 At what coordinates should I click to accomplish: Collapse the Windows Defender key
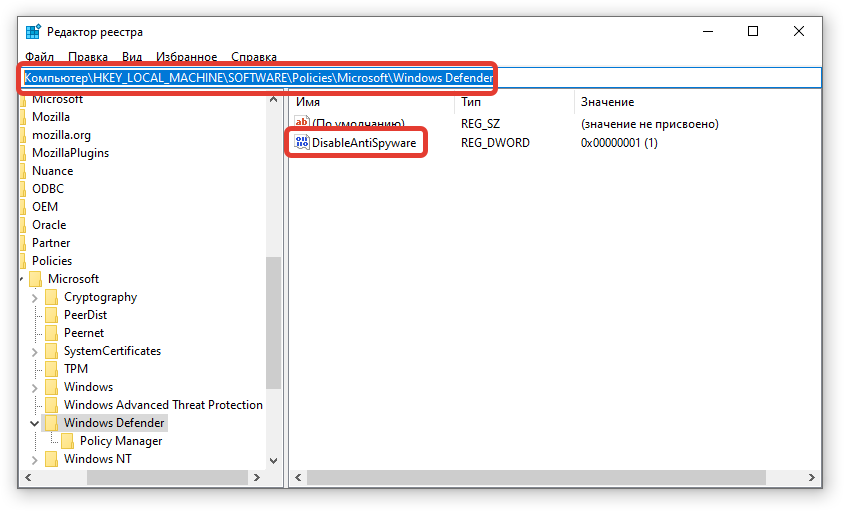(34, 423)
